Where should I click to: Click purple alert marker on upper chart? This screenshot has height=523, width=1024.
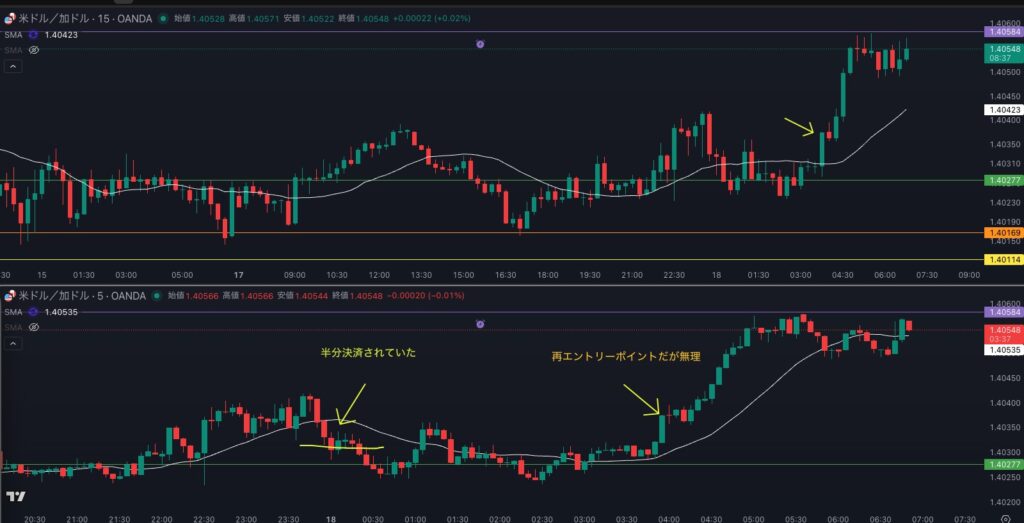(480, 45)
